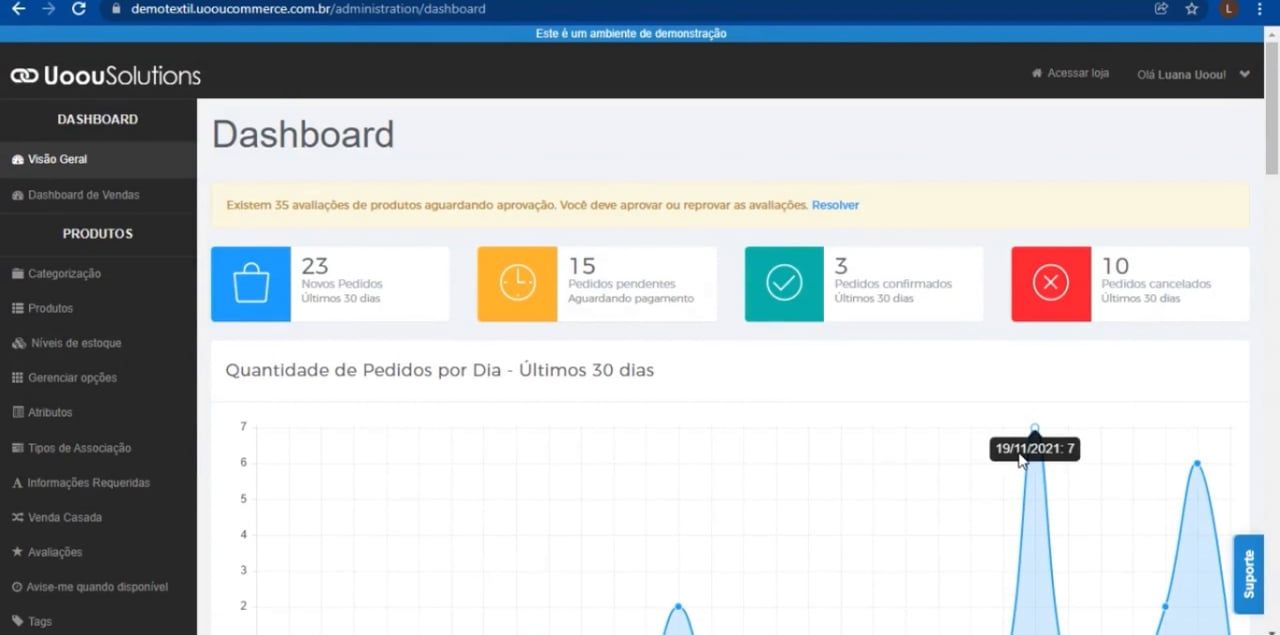
Task: Click the star icon next to Avaliações
Action: (x=17, y=552)
